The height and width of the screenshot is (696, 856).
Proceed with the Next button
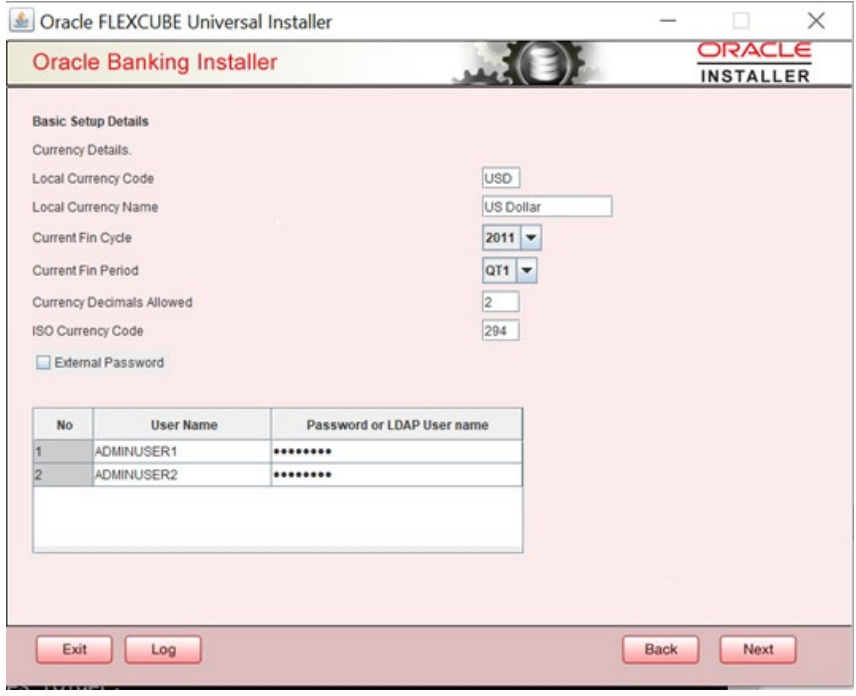[758, 649]
